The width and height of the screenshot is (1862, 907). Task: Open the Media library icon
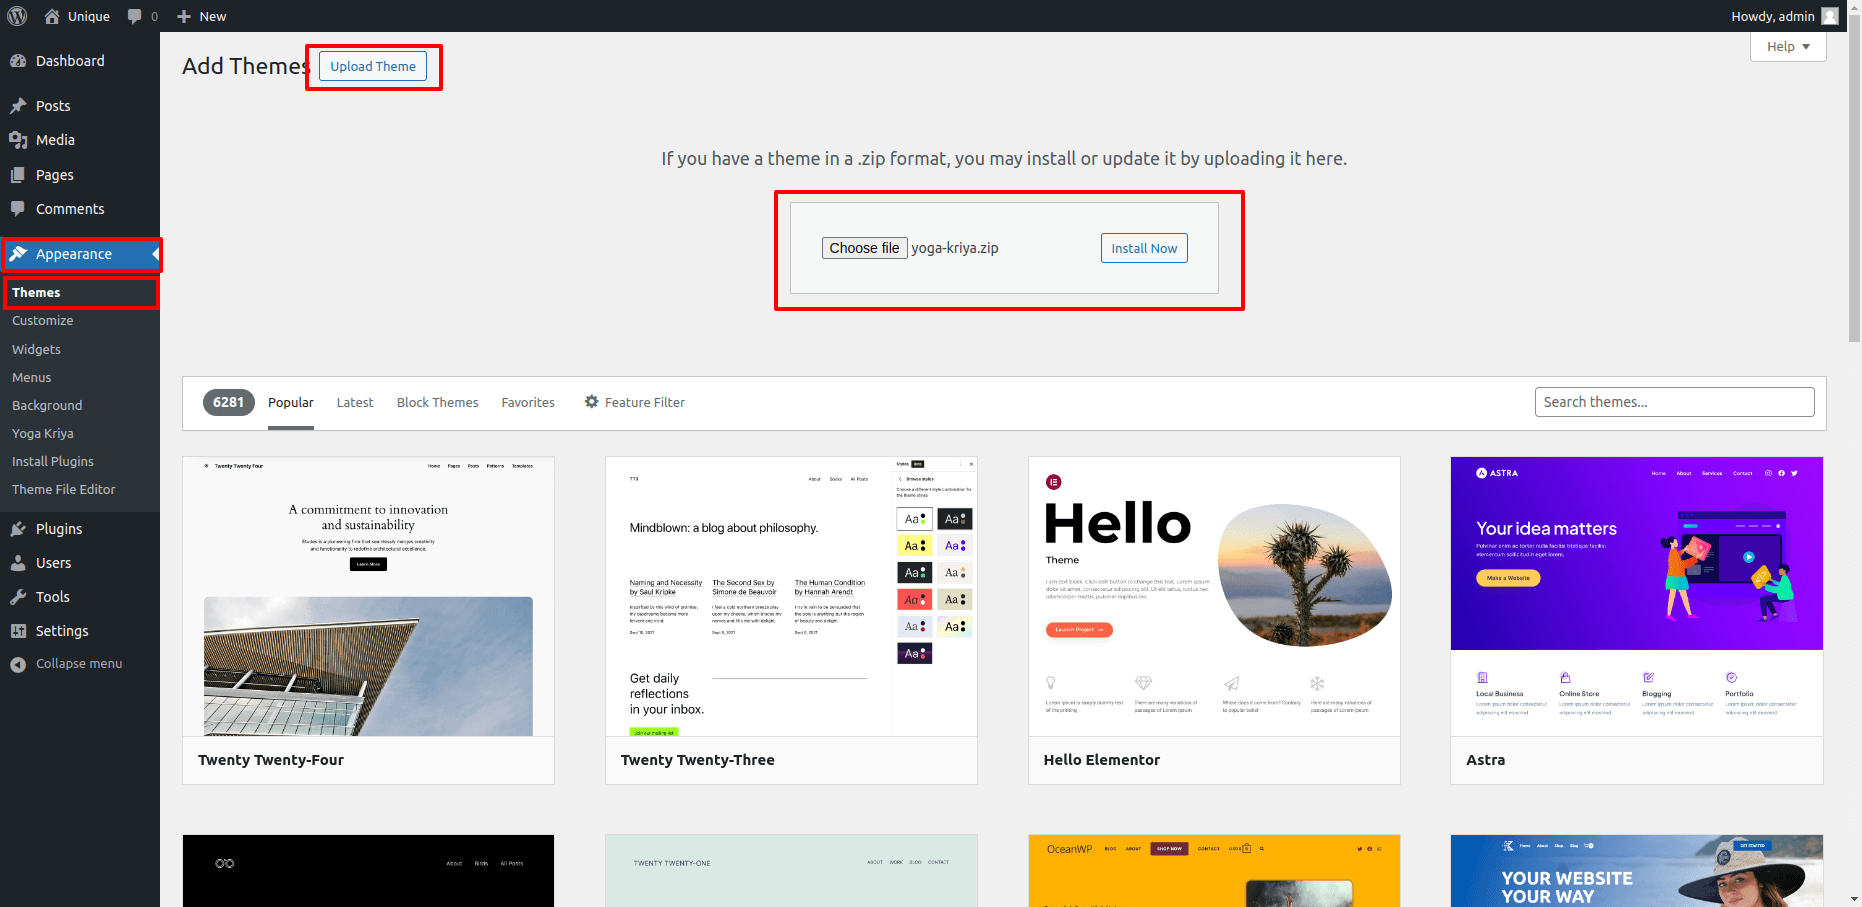pos(18,140)
